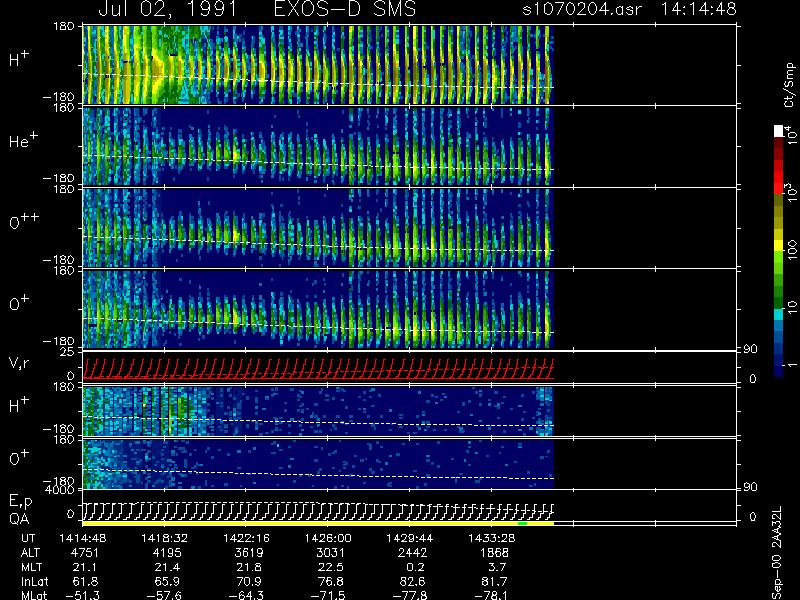Viewport: 800px width, 600px height.
Task: Click the 'O++' panel label
Action: click(x=24, y=221)
